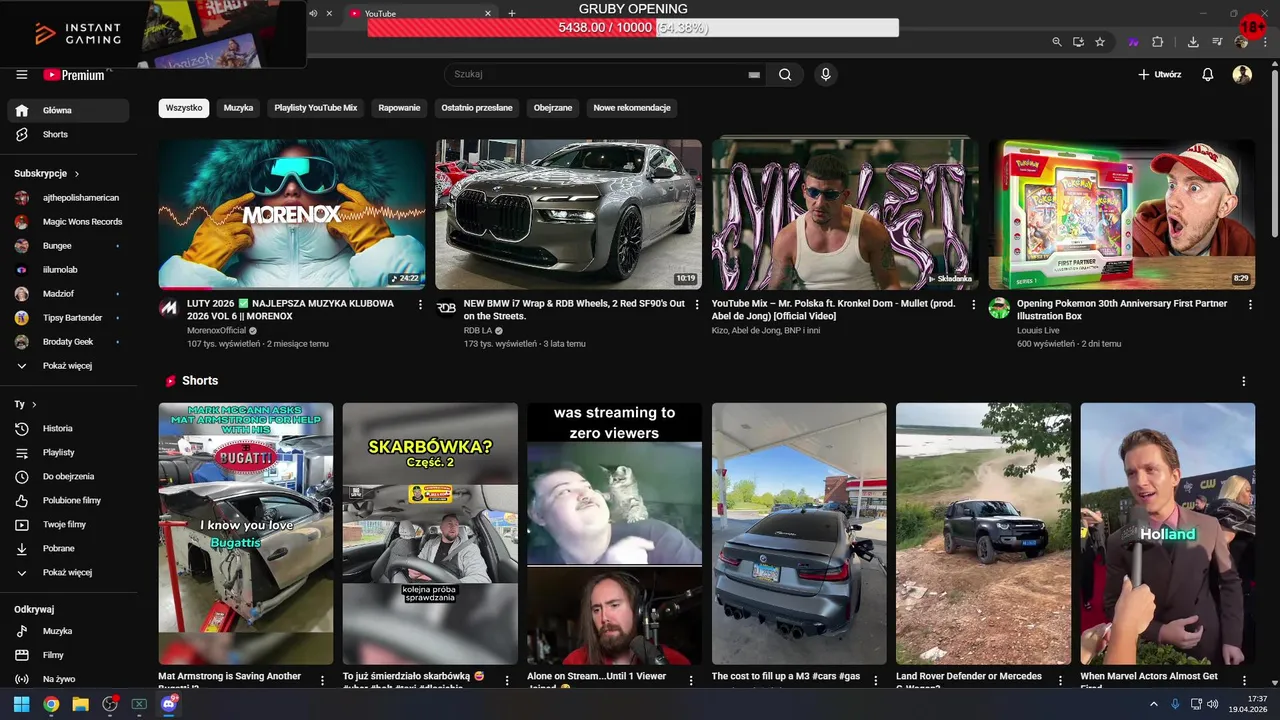Open the browser zoom magnifier icon

(x=1057, y=42)
